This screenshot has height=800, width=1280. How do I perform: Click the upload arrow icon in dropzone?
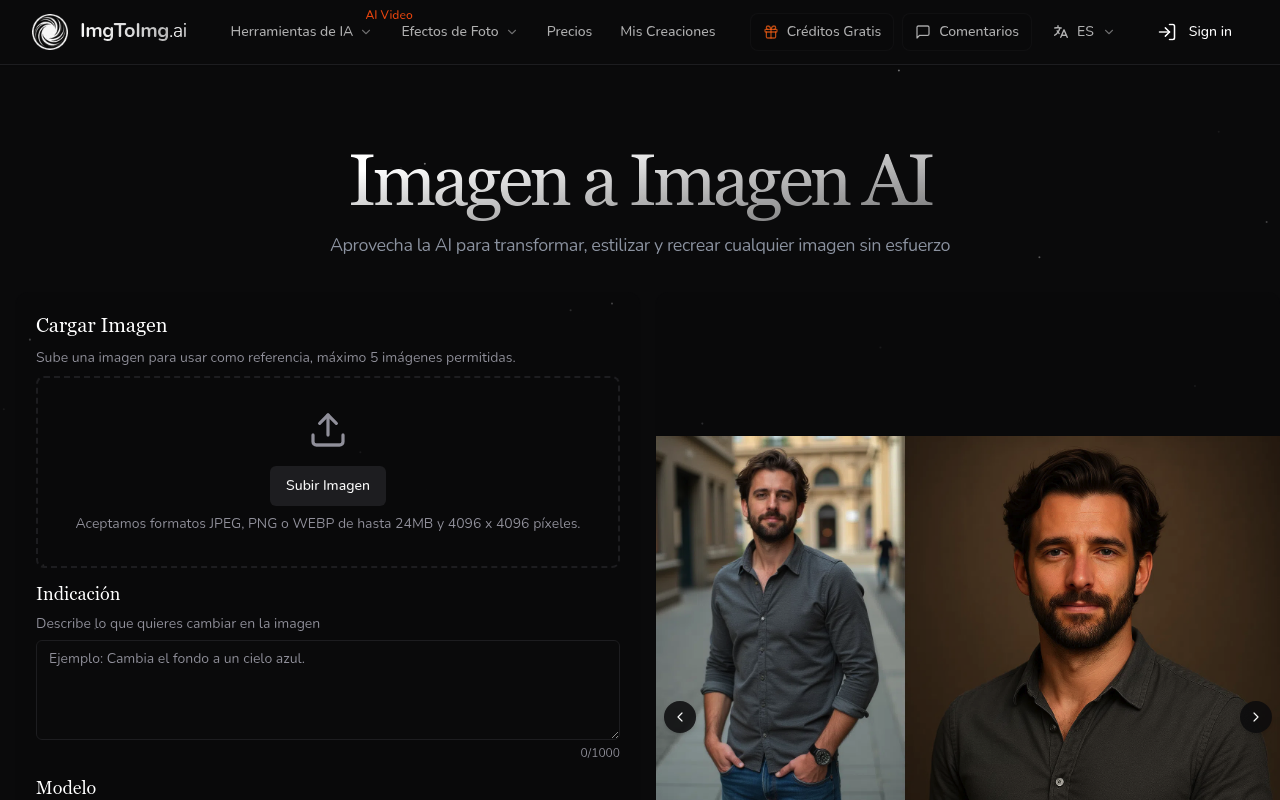(328, 430)
